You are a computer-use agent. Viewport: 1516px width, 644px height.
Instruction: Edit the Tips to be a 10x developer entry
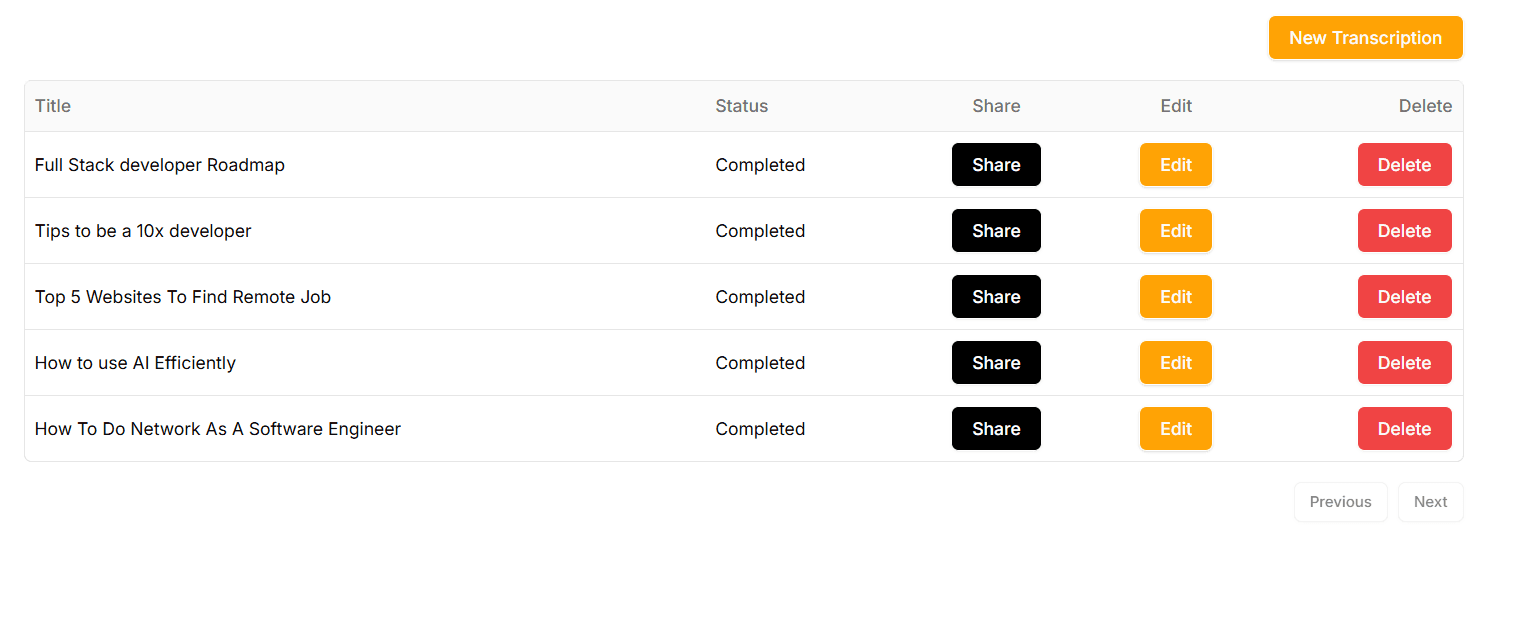pos(1175,230)
